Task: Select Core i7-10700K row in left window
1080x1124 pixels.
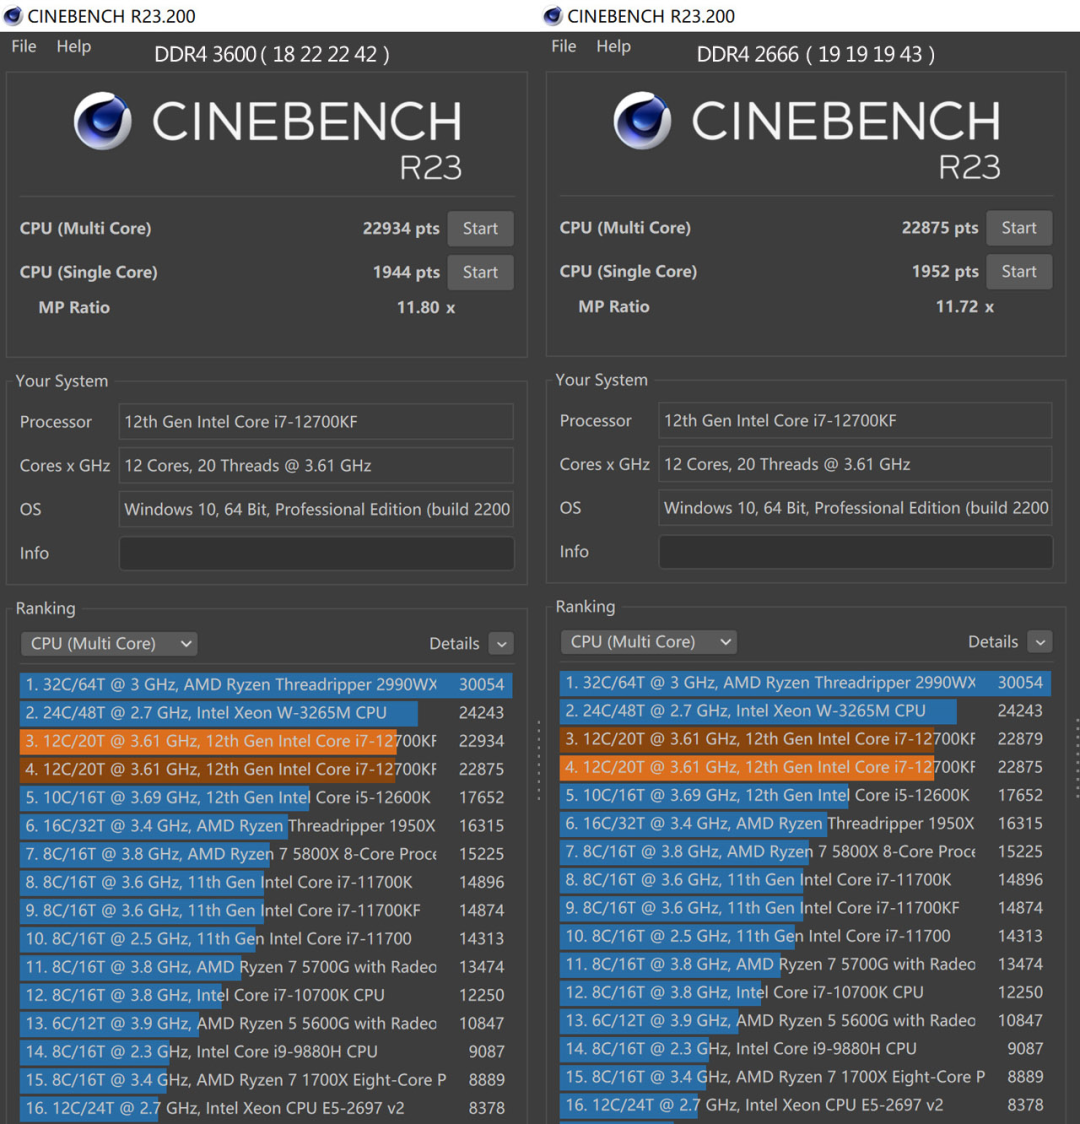Action: tap(266, 995)
